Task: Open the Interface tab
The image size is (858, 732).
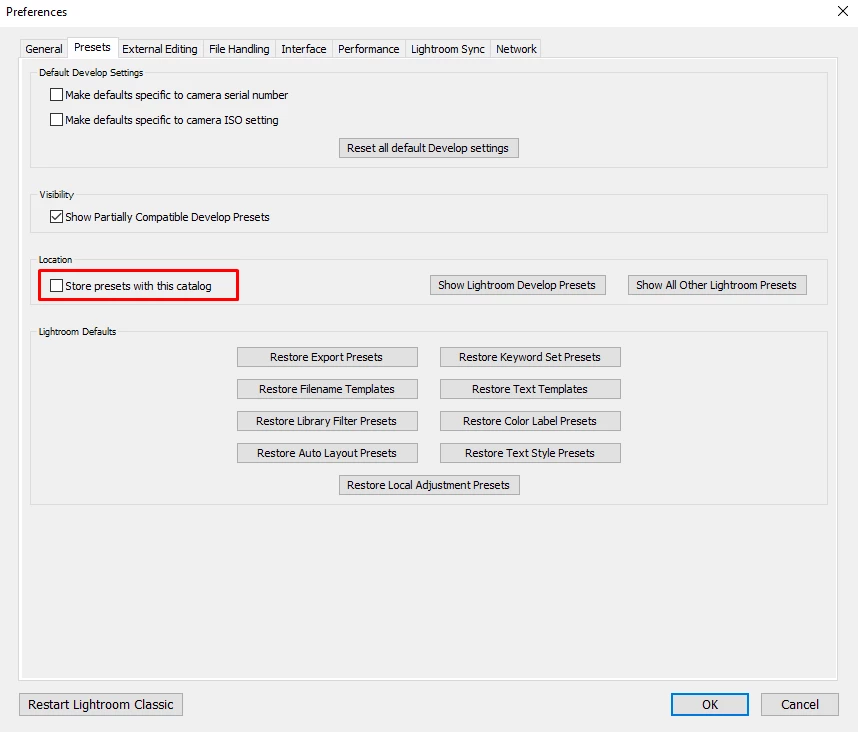Action: (304, 49)
